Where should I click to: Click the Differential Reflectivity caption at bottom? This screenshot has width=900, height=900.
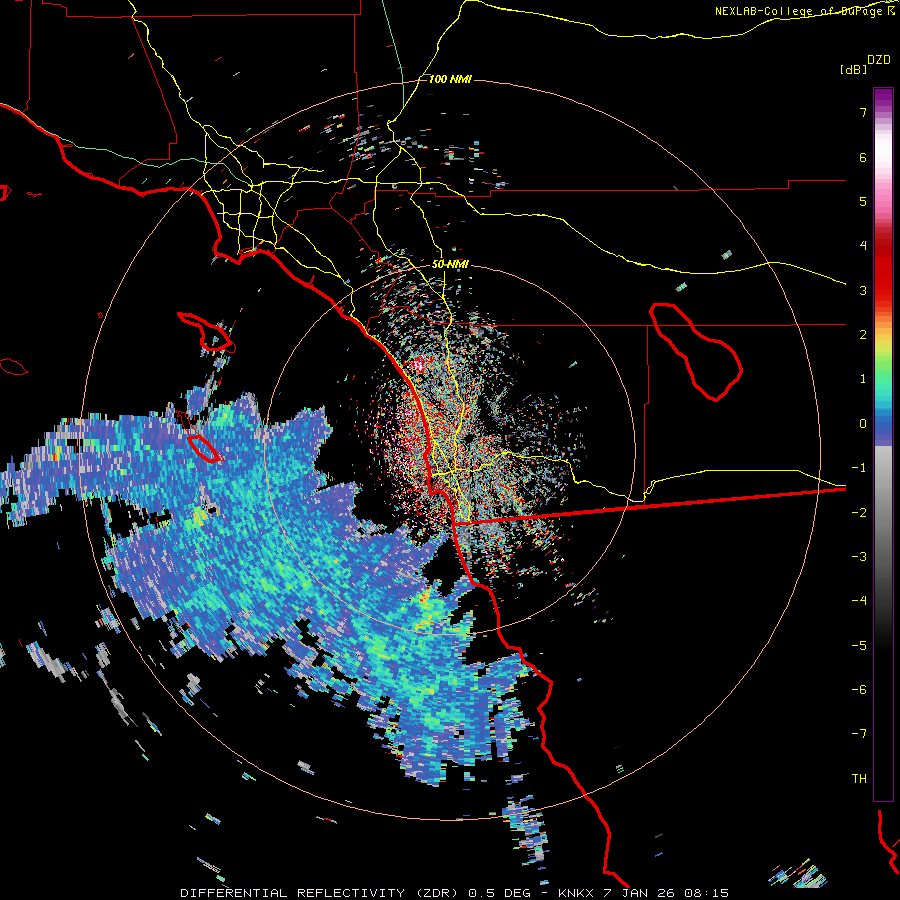pyautogui.click(x=454, y=893)
